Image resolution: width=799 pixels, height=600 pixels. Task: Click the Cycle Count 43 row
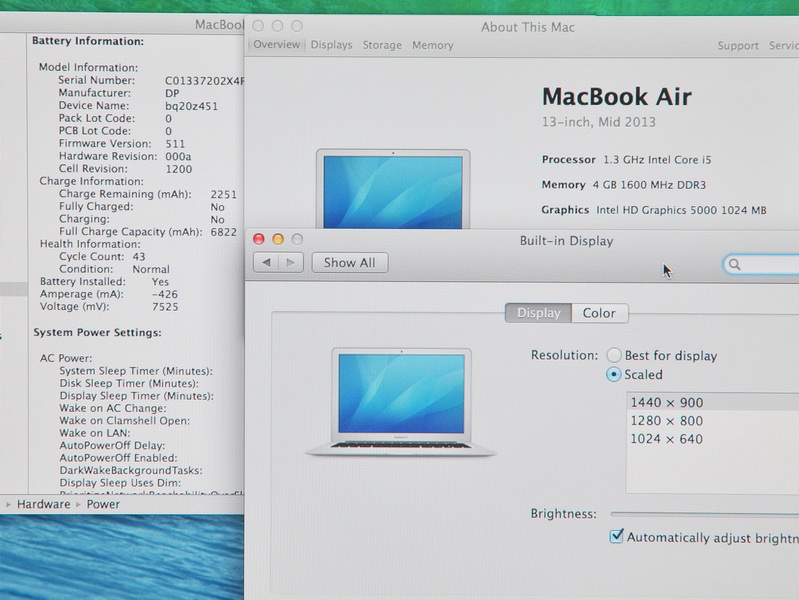click(x=102, y=256)
